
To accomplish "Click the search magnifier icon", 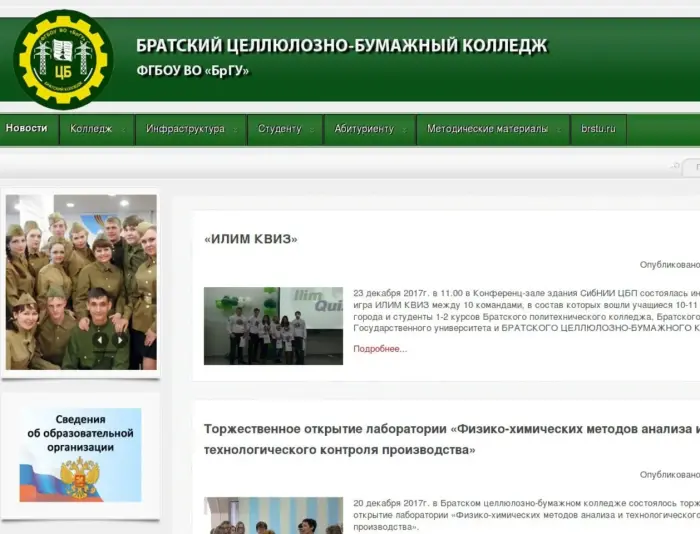I will 675,166.
